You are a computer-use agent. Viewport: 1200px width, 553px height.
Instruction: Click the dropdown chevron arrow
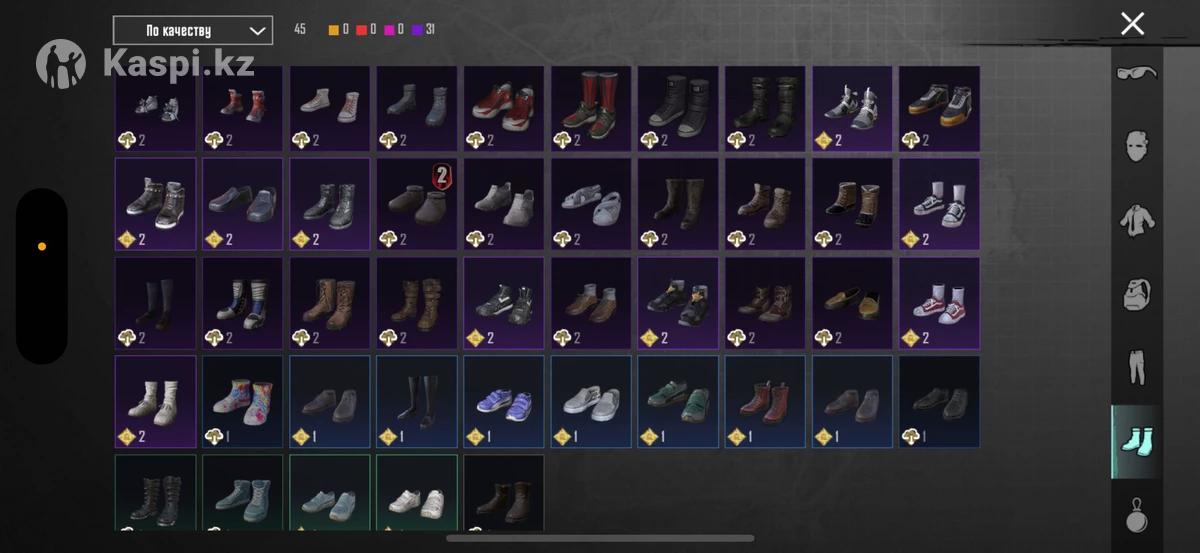pos(257,31)
